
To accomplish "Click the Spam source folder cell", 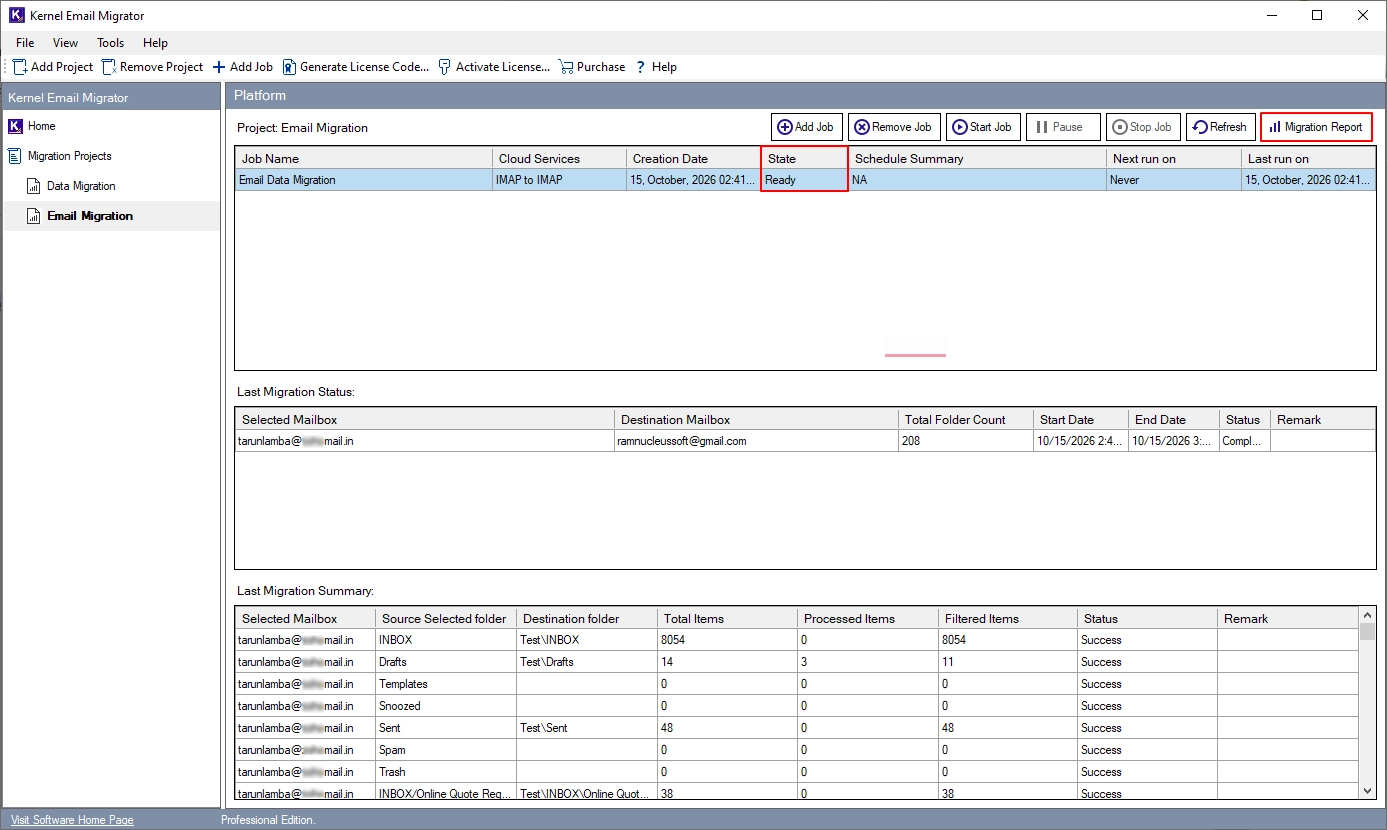I will tap(446, 750).
